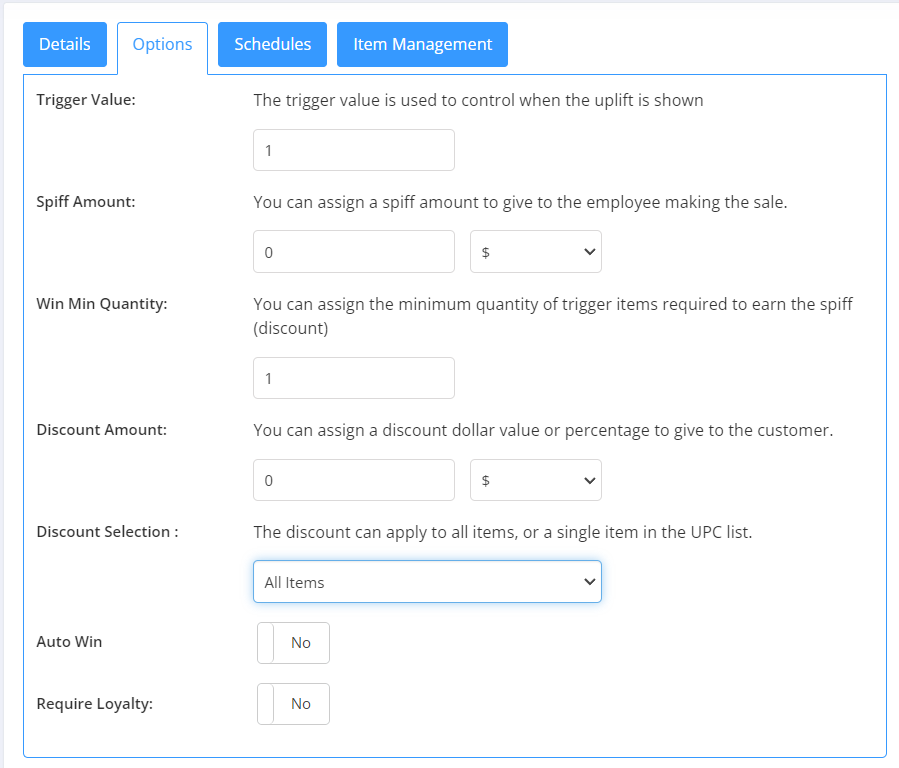The image size is (899, 768).
Task: Enable the Require Loyalty switch
Action: point(293,704)
